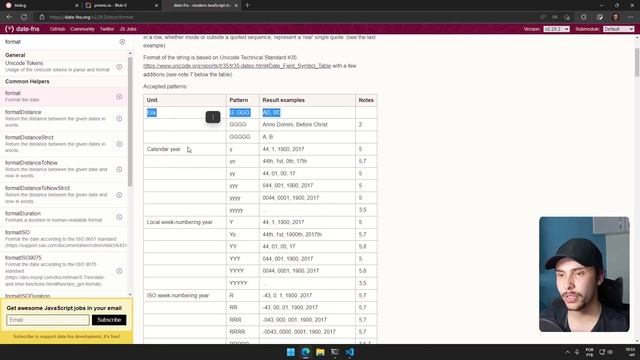Click the site info lock icon
Screen dimensions: 640x360
[x=42, y=17]
